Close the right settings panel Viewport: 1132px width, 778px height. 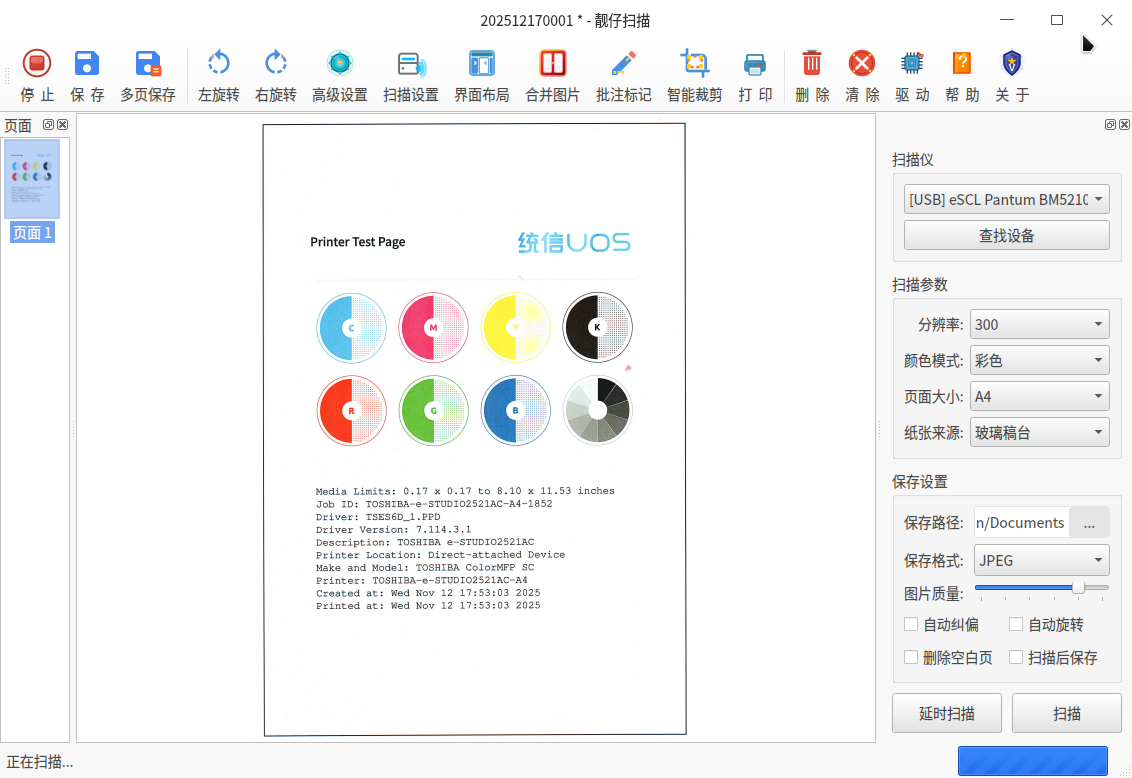tap(1124, 125)
